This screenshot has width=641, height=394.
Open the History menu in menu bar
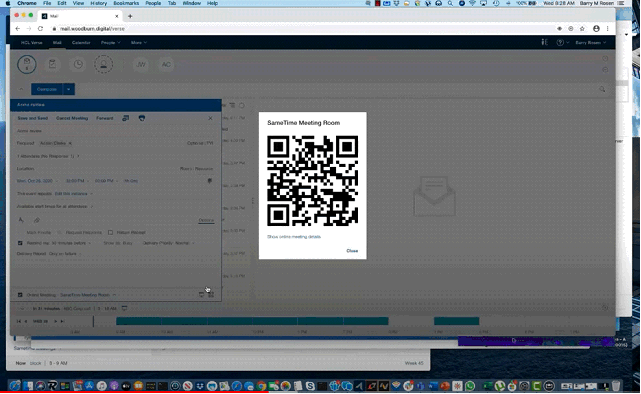[98, 3]
